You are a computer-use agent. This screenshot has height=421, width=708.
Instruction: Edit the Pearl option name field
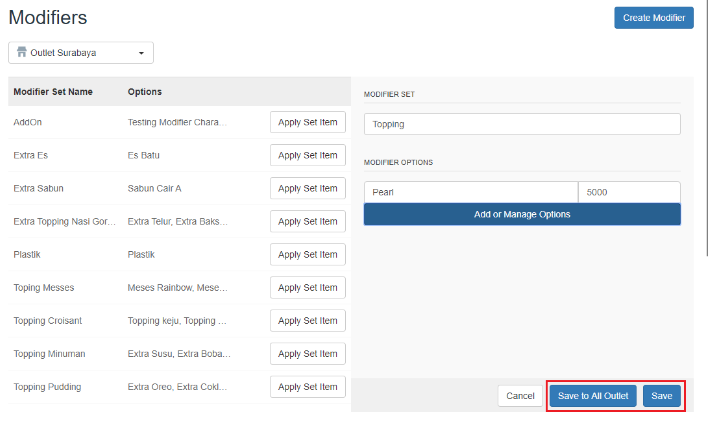click(x=470, y=192)
